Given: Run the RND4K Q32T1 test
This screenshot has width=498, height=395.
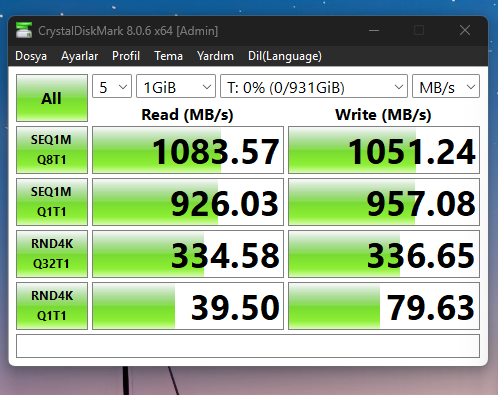Looking at the screenshot, I should [52, 254].
